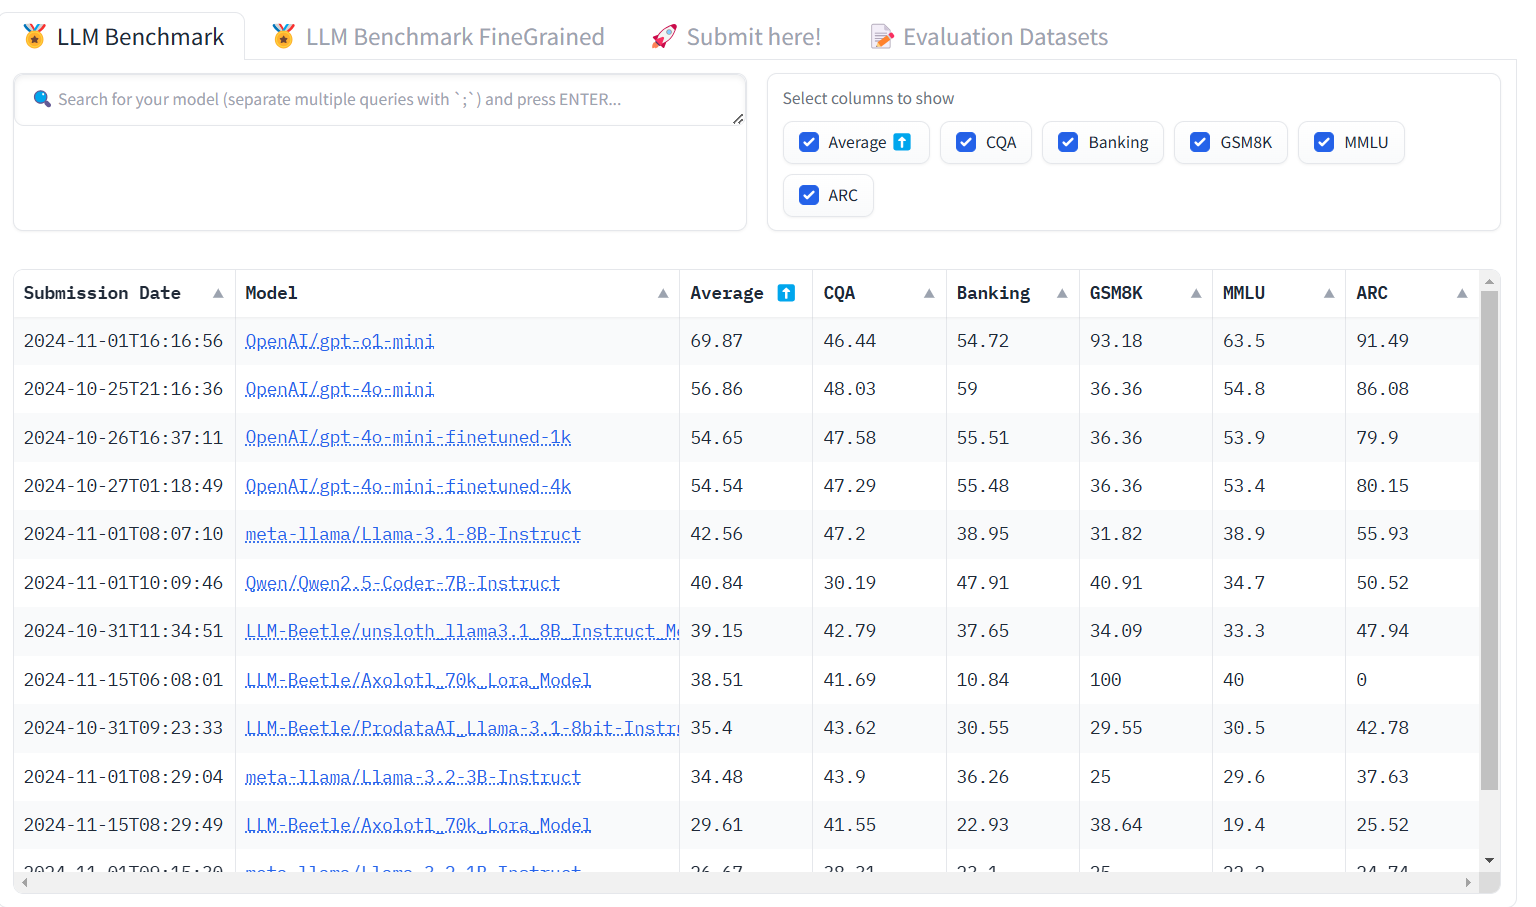Click the Average column header text
The image size is (1536, 907).
coord(727,293)
